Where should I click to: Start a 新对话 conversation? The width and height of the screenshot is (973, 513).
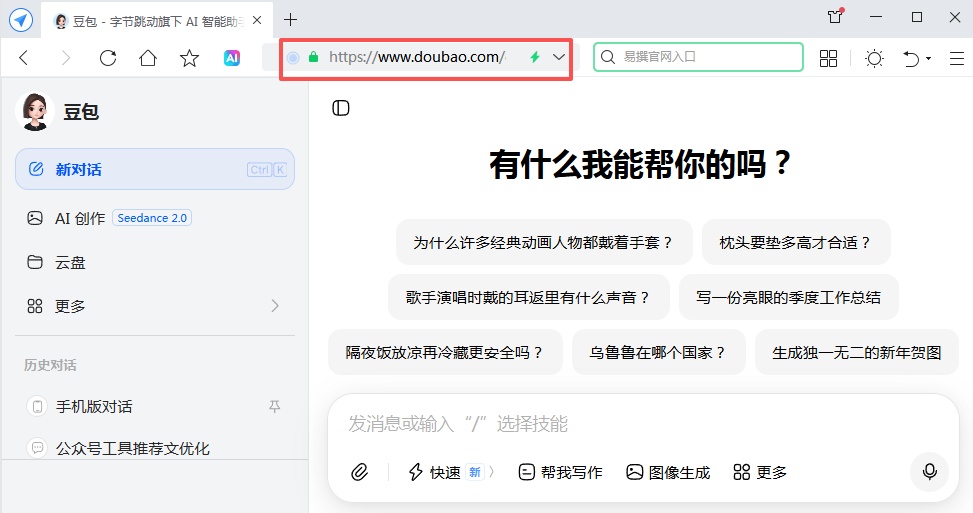coord(155,169)
